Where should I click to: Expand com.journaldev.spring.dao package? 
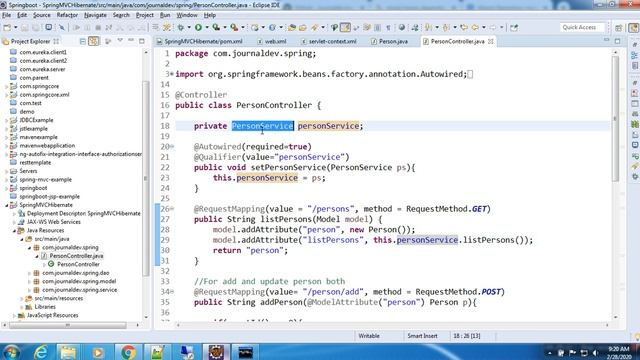[x=29, y=273]
